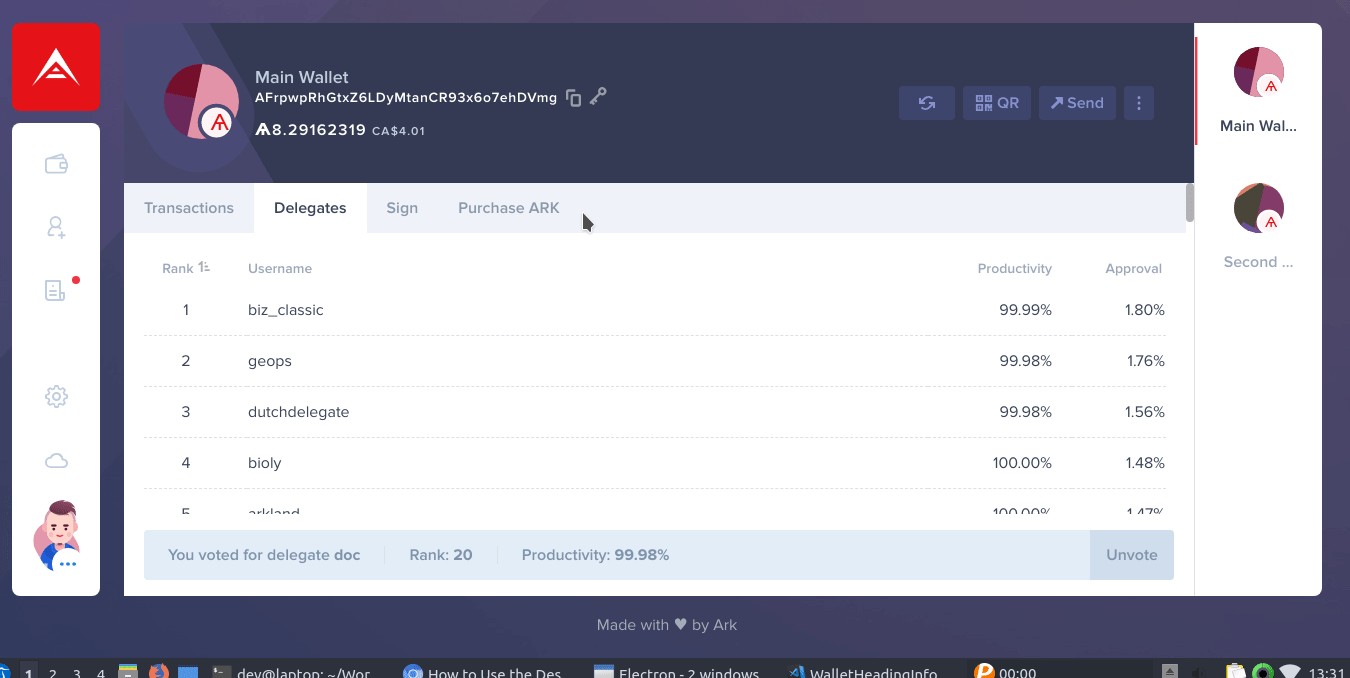Viewport: 1350px width, 678px height.
Task: Open the Firefox icon in taskbar
Action: pos(157,672)
